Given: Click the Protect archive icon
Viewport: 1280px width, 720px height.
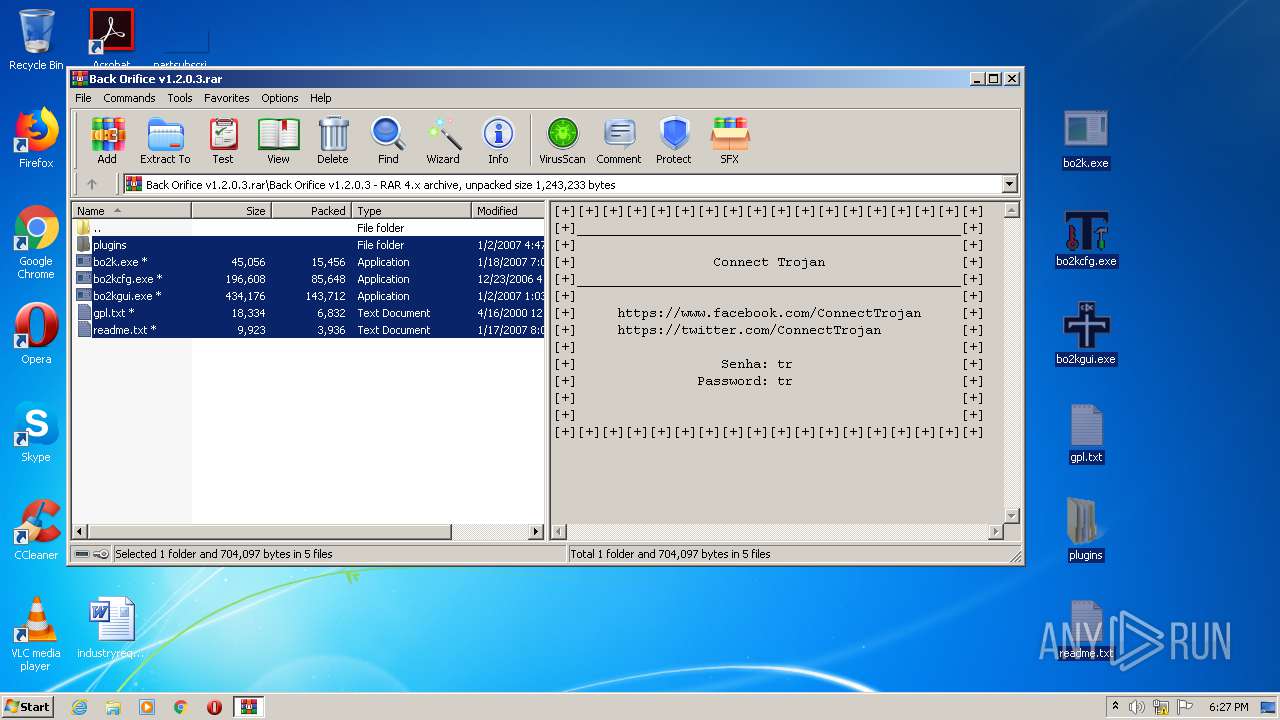Looking at the screenshot, I should [674, 140].
